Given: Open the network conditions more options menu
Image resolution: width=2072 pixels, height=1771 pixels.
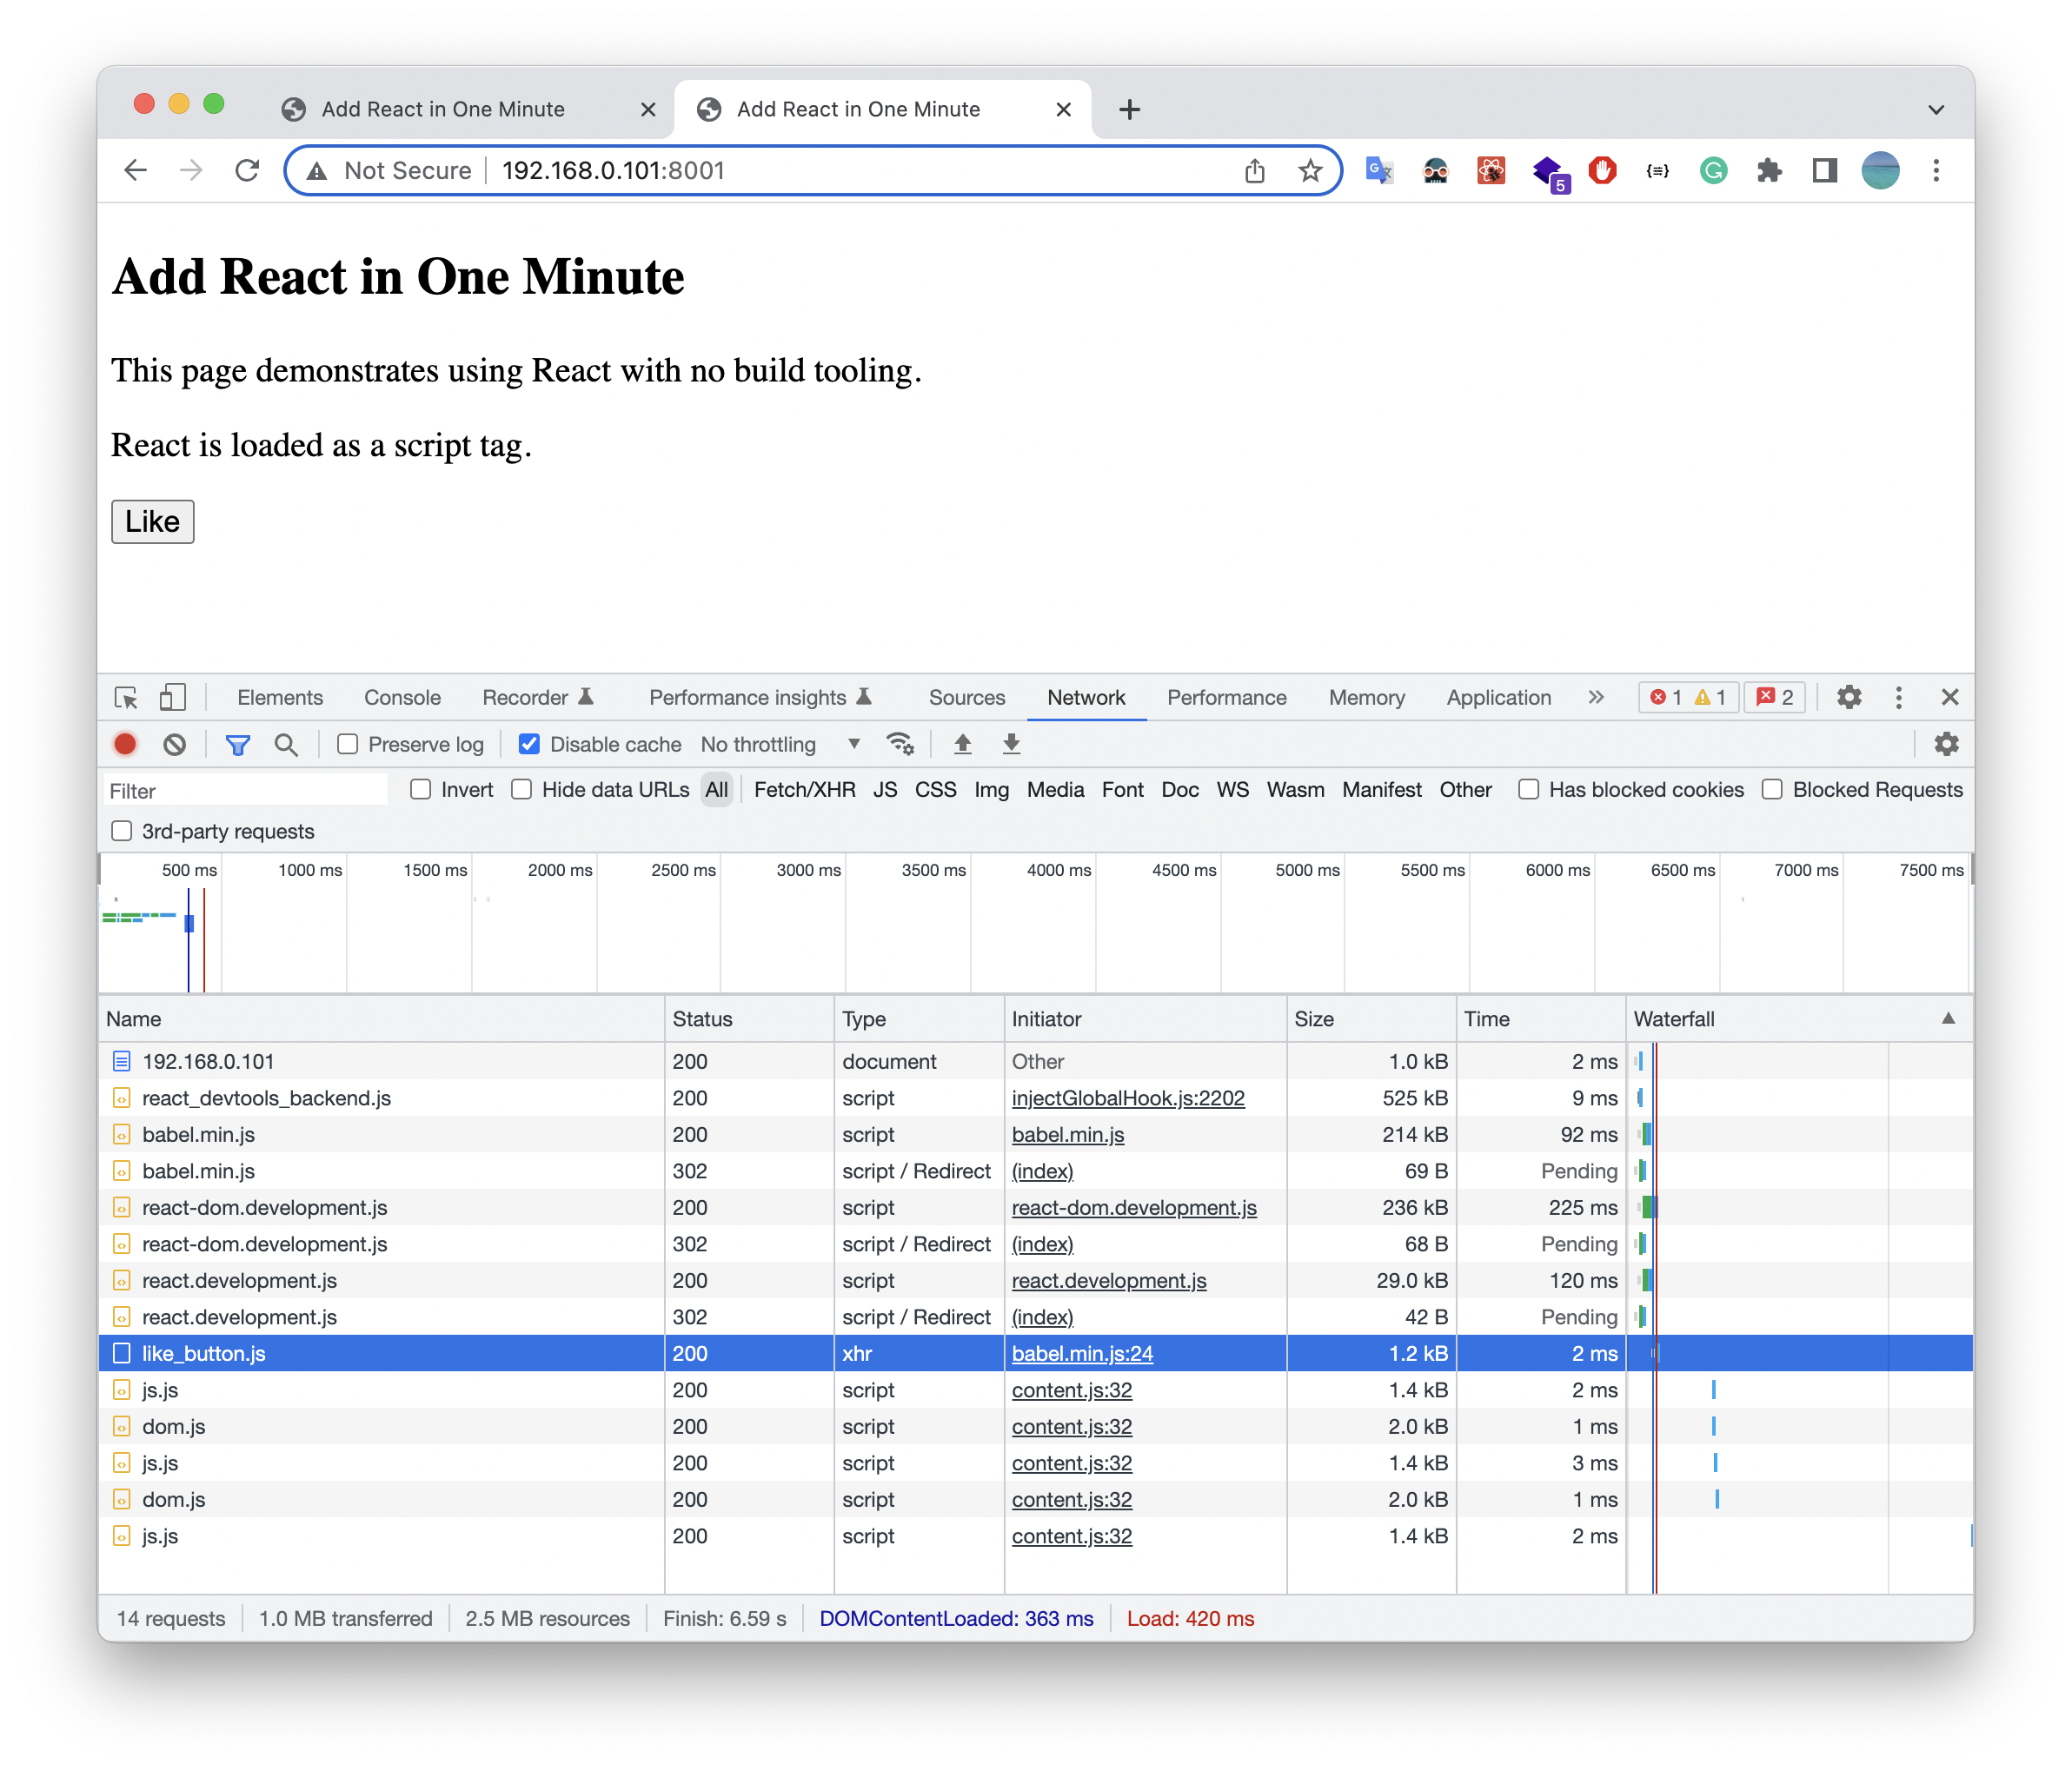Looking at the screenshot, I should point(900,745).
